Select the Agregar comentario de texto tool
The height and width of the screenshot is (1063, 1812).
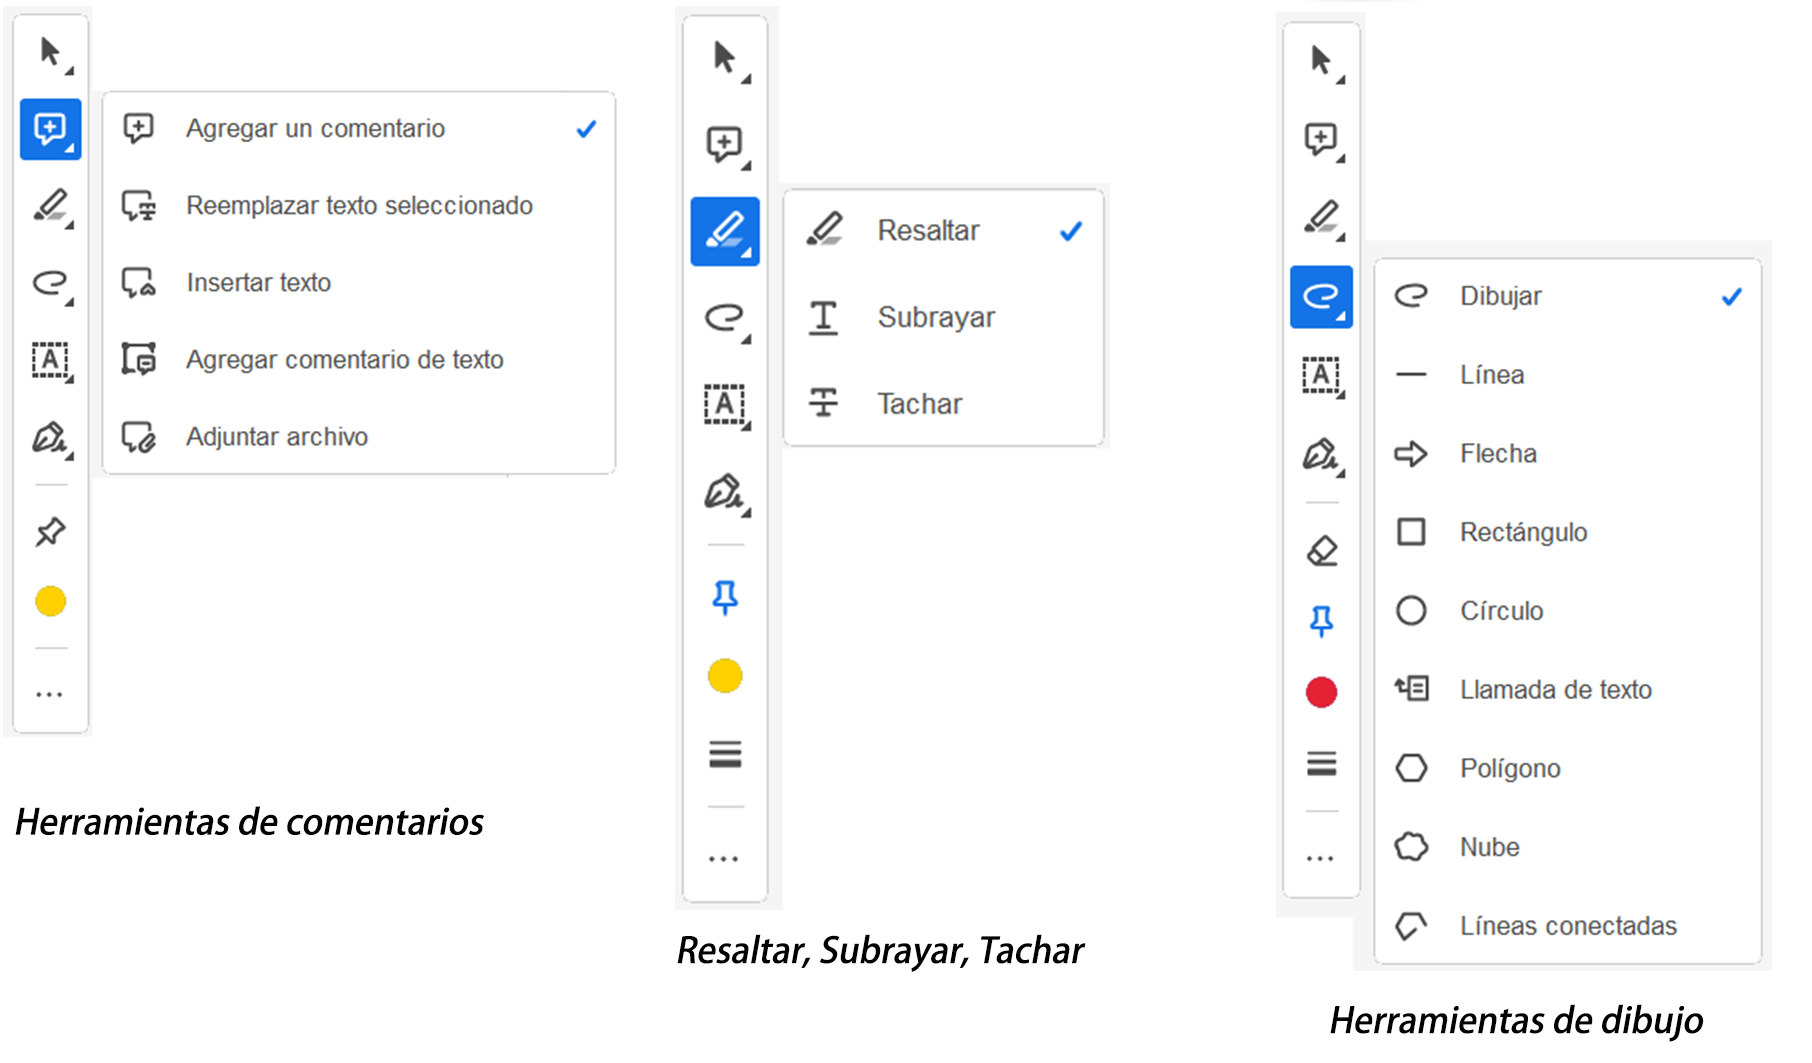[x=345, y=360]
